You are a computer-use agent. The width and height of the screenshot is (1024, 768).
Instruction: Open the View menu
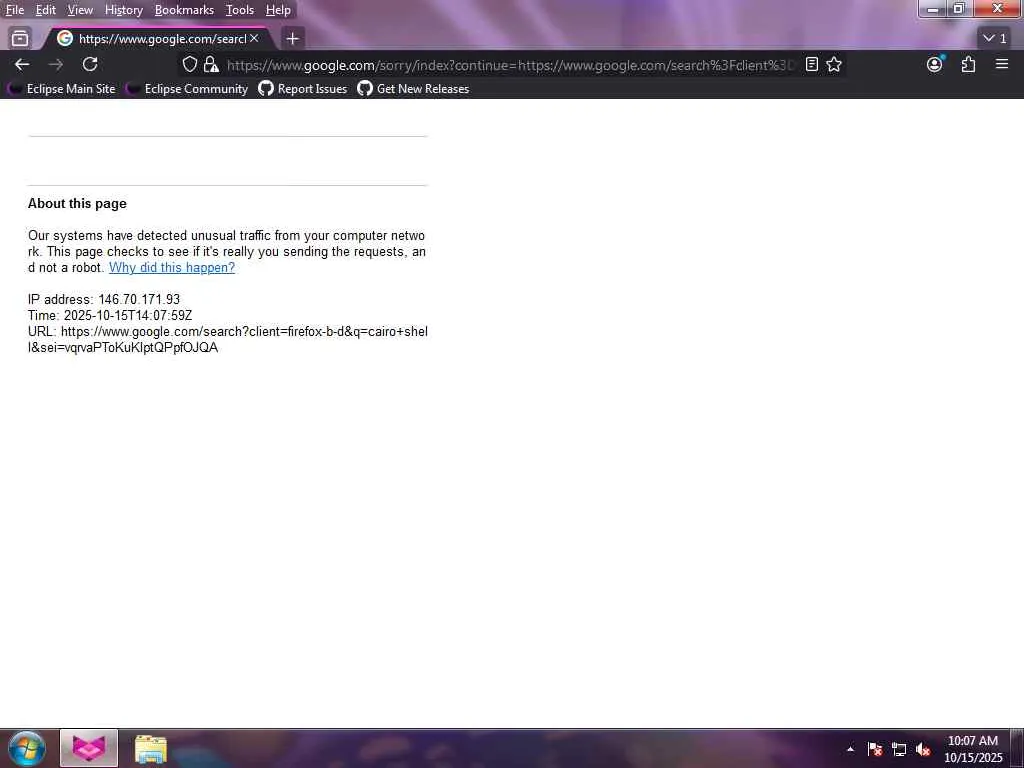(80, 10)
